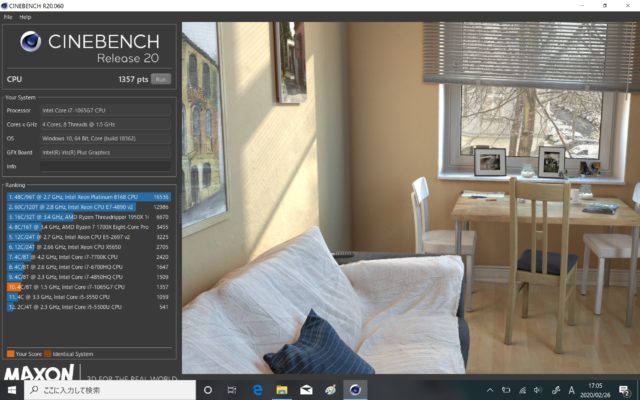Select ranking row Core i5-5300U CPU
640x400 pixels.
[x=89, y=307]
